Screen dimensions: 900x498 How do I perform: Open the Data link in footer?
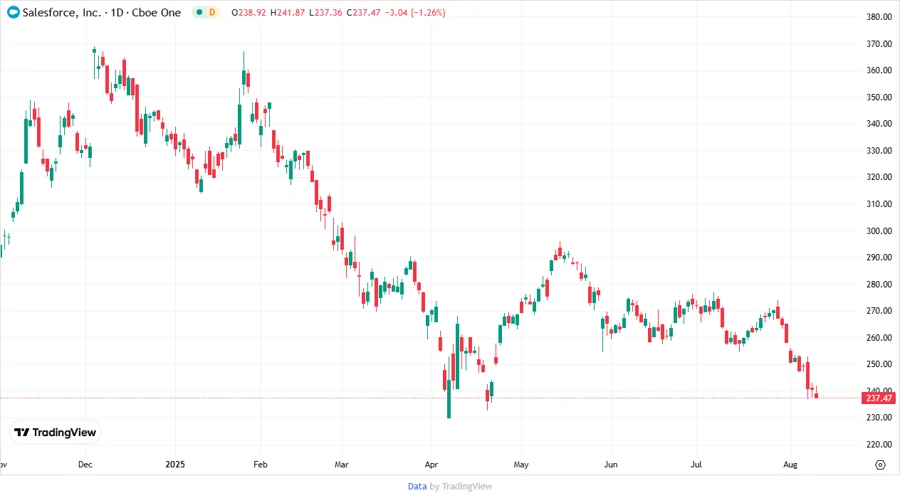click(x=417, y=486)
